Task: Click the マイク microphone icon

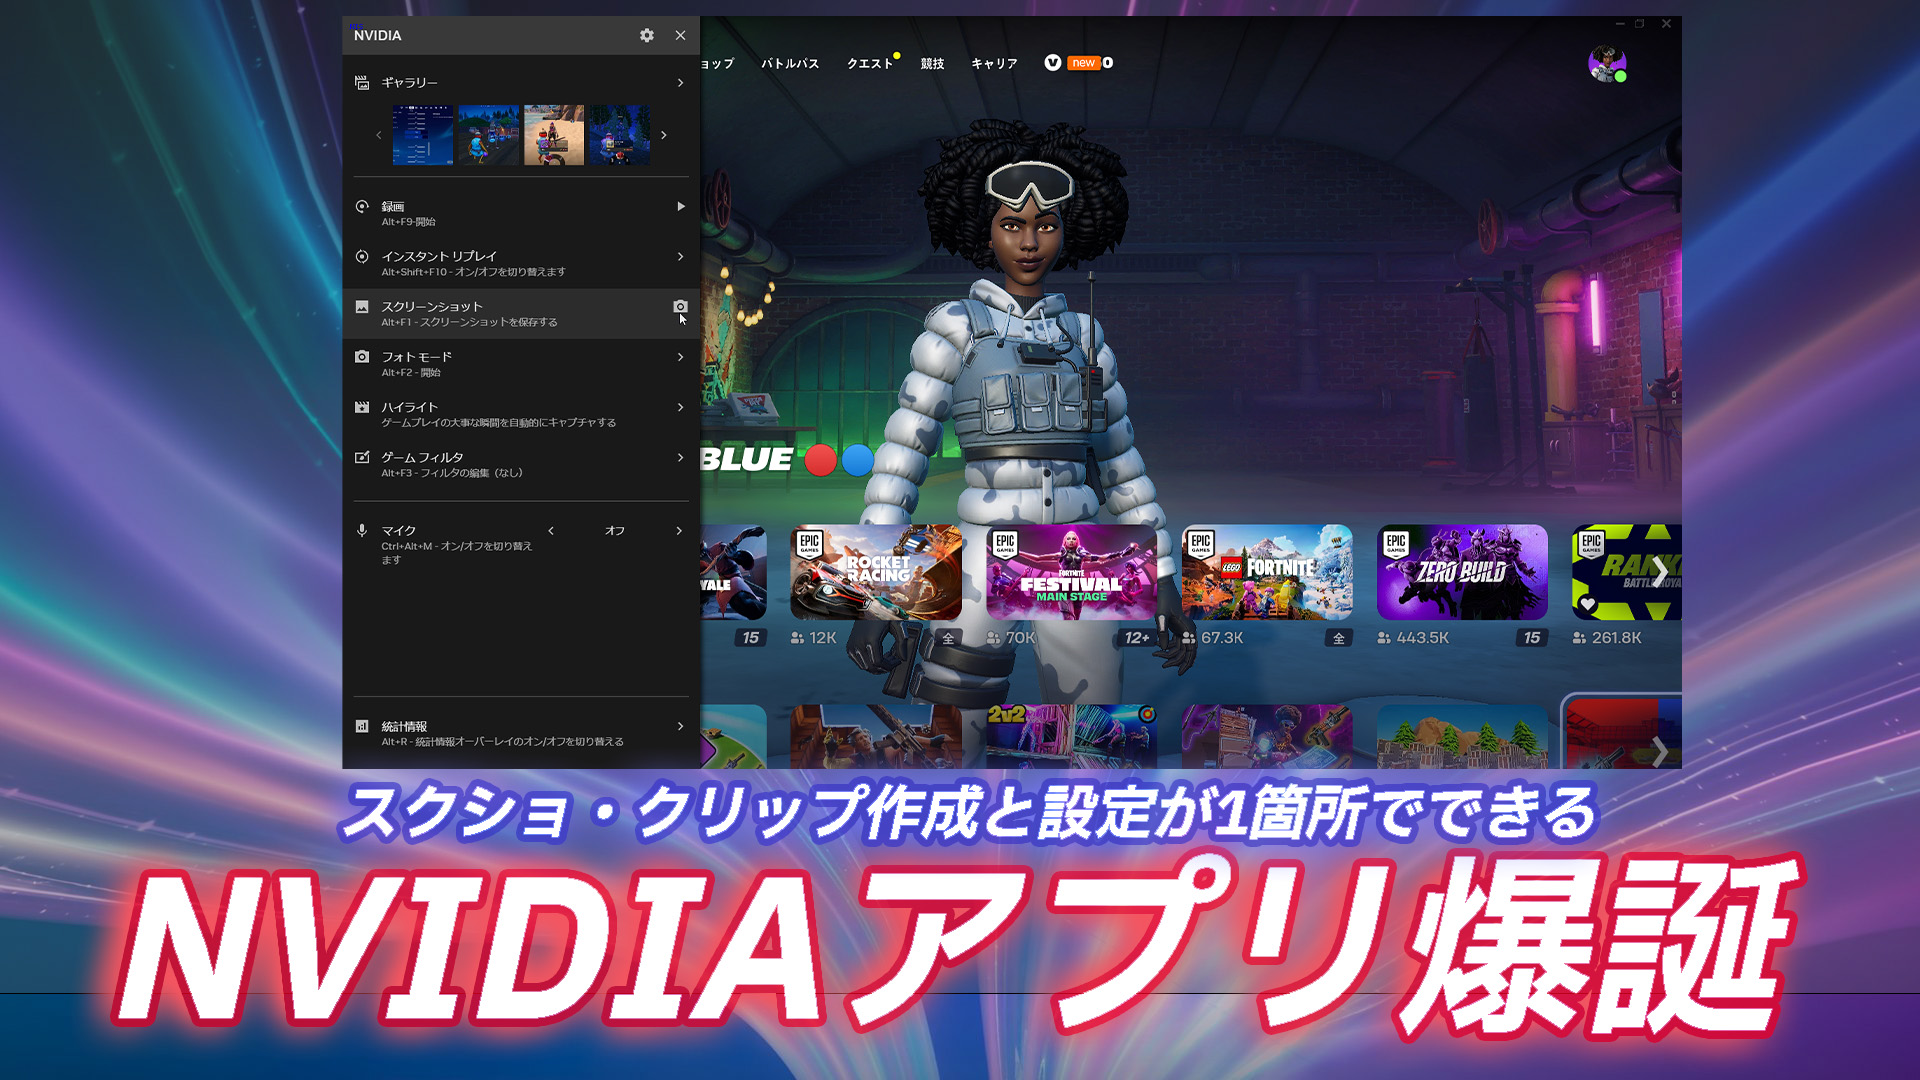Action: 362,530
